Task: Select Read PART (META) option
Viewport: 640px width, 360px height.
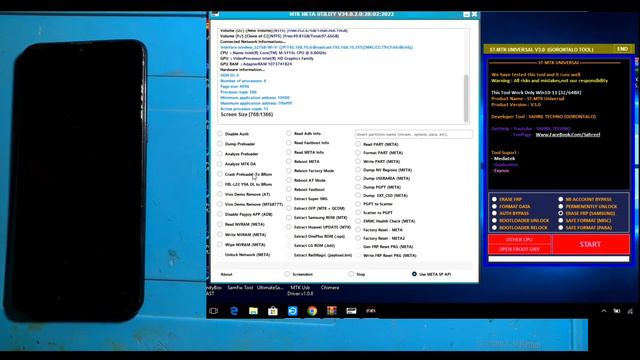Action: (377, 144)
